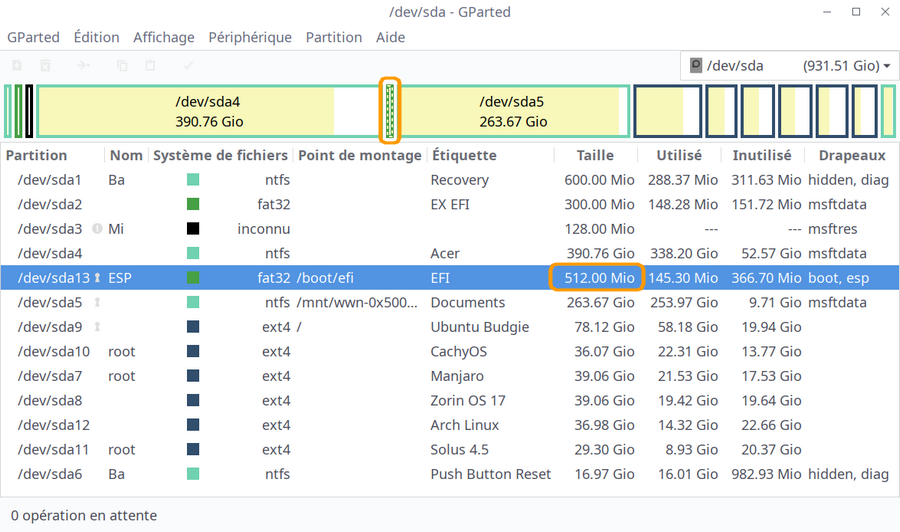Click the Paste partition toolbar icon
Screen dimensions: 900x532
coord(151,66)
